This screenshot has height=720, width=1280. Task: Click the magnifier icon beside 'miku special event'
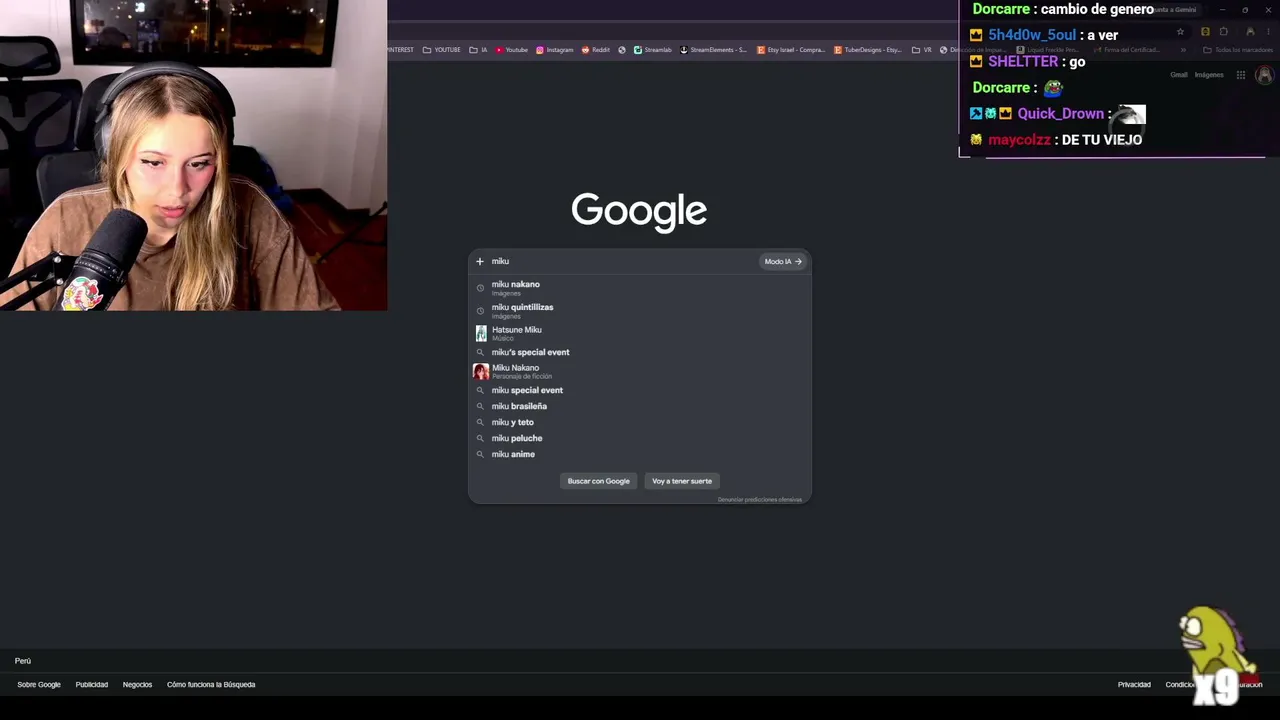pyautogui.click(x=480, y=391)
